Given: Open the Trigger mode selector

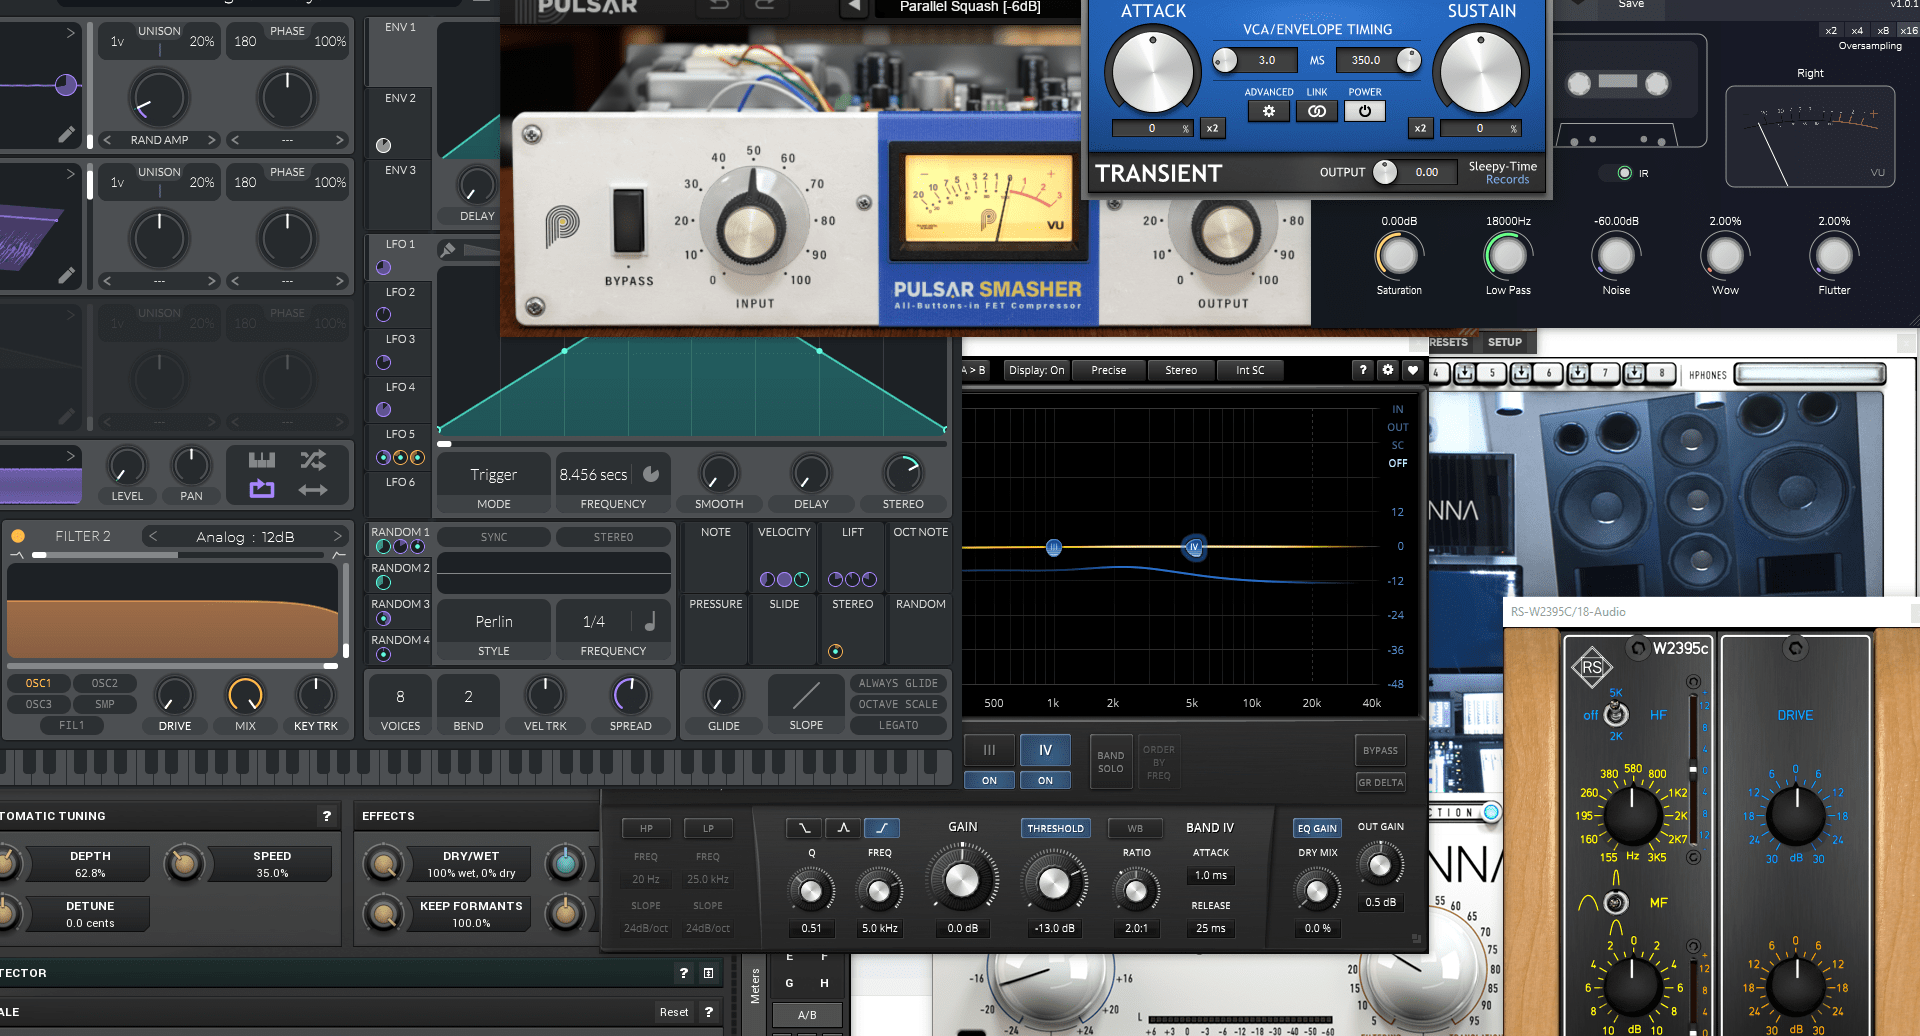Looking at the screenshot, I should (494, 475).
